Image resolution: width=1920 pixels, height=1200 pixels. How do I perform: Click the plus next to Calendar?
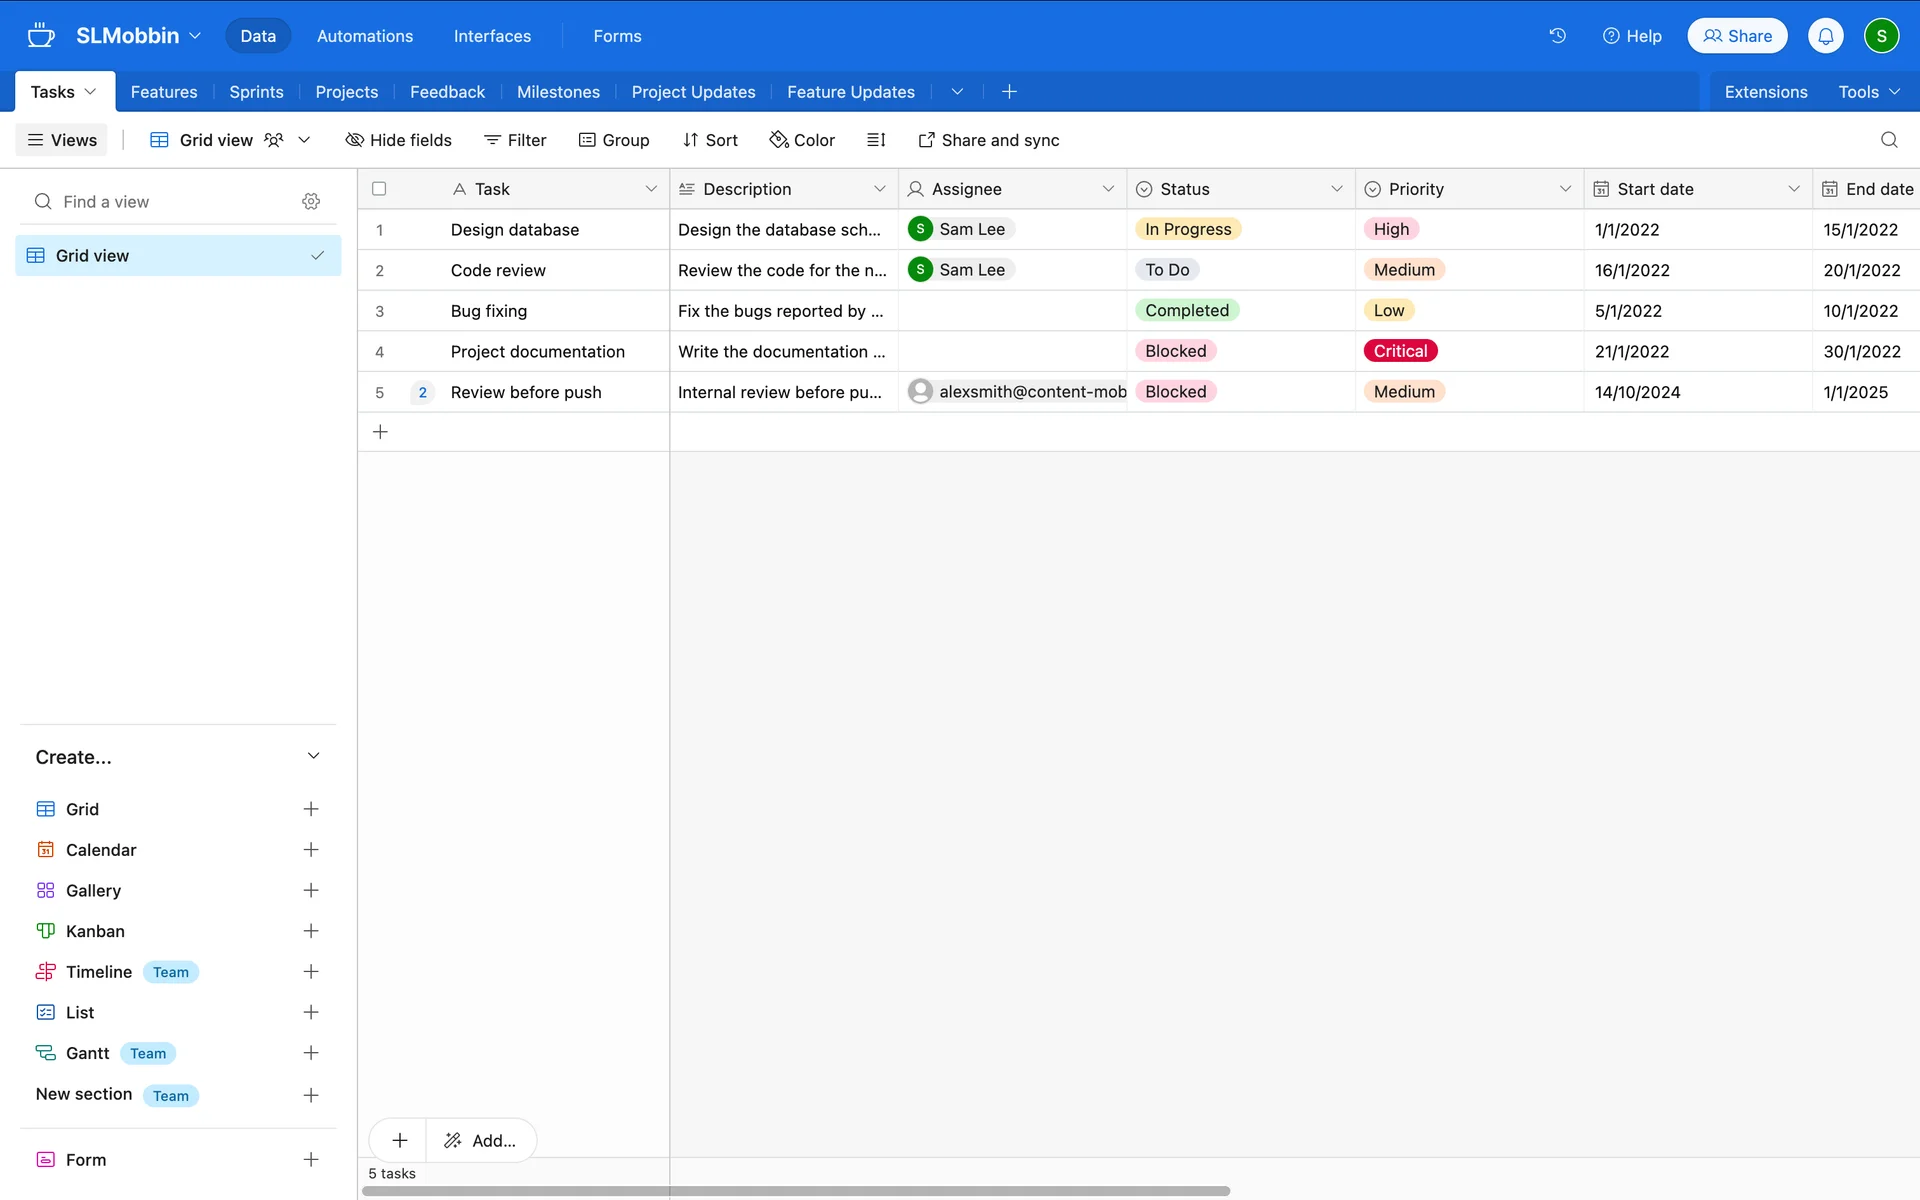pyautogui.click(x=311, y=850)
